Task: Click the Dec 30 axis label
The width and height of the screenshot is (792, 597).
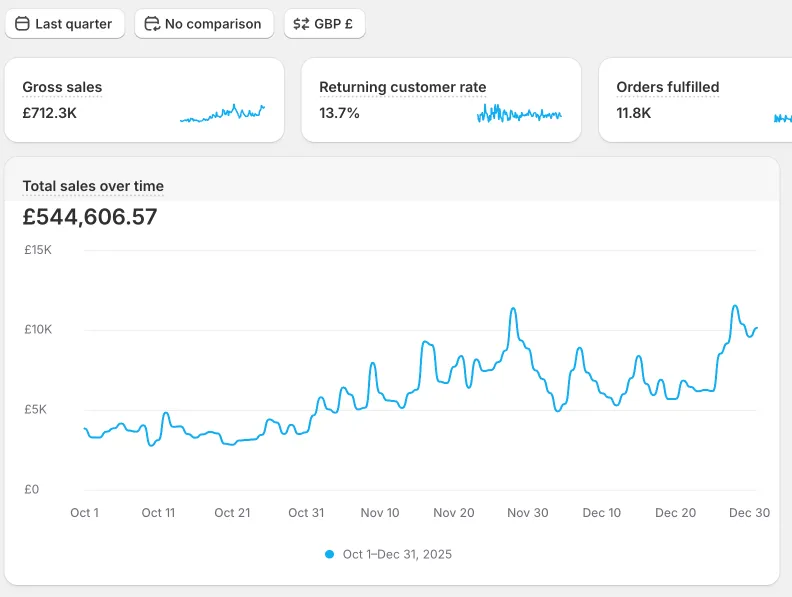Action: coord(749,513)
